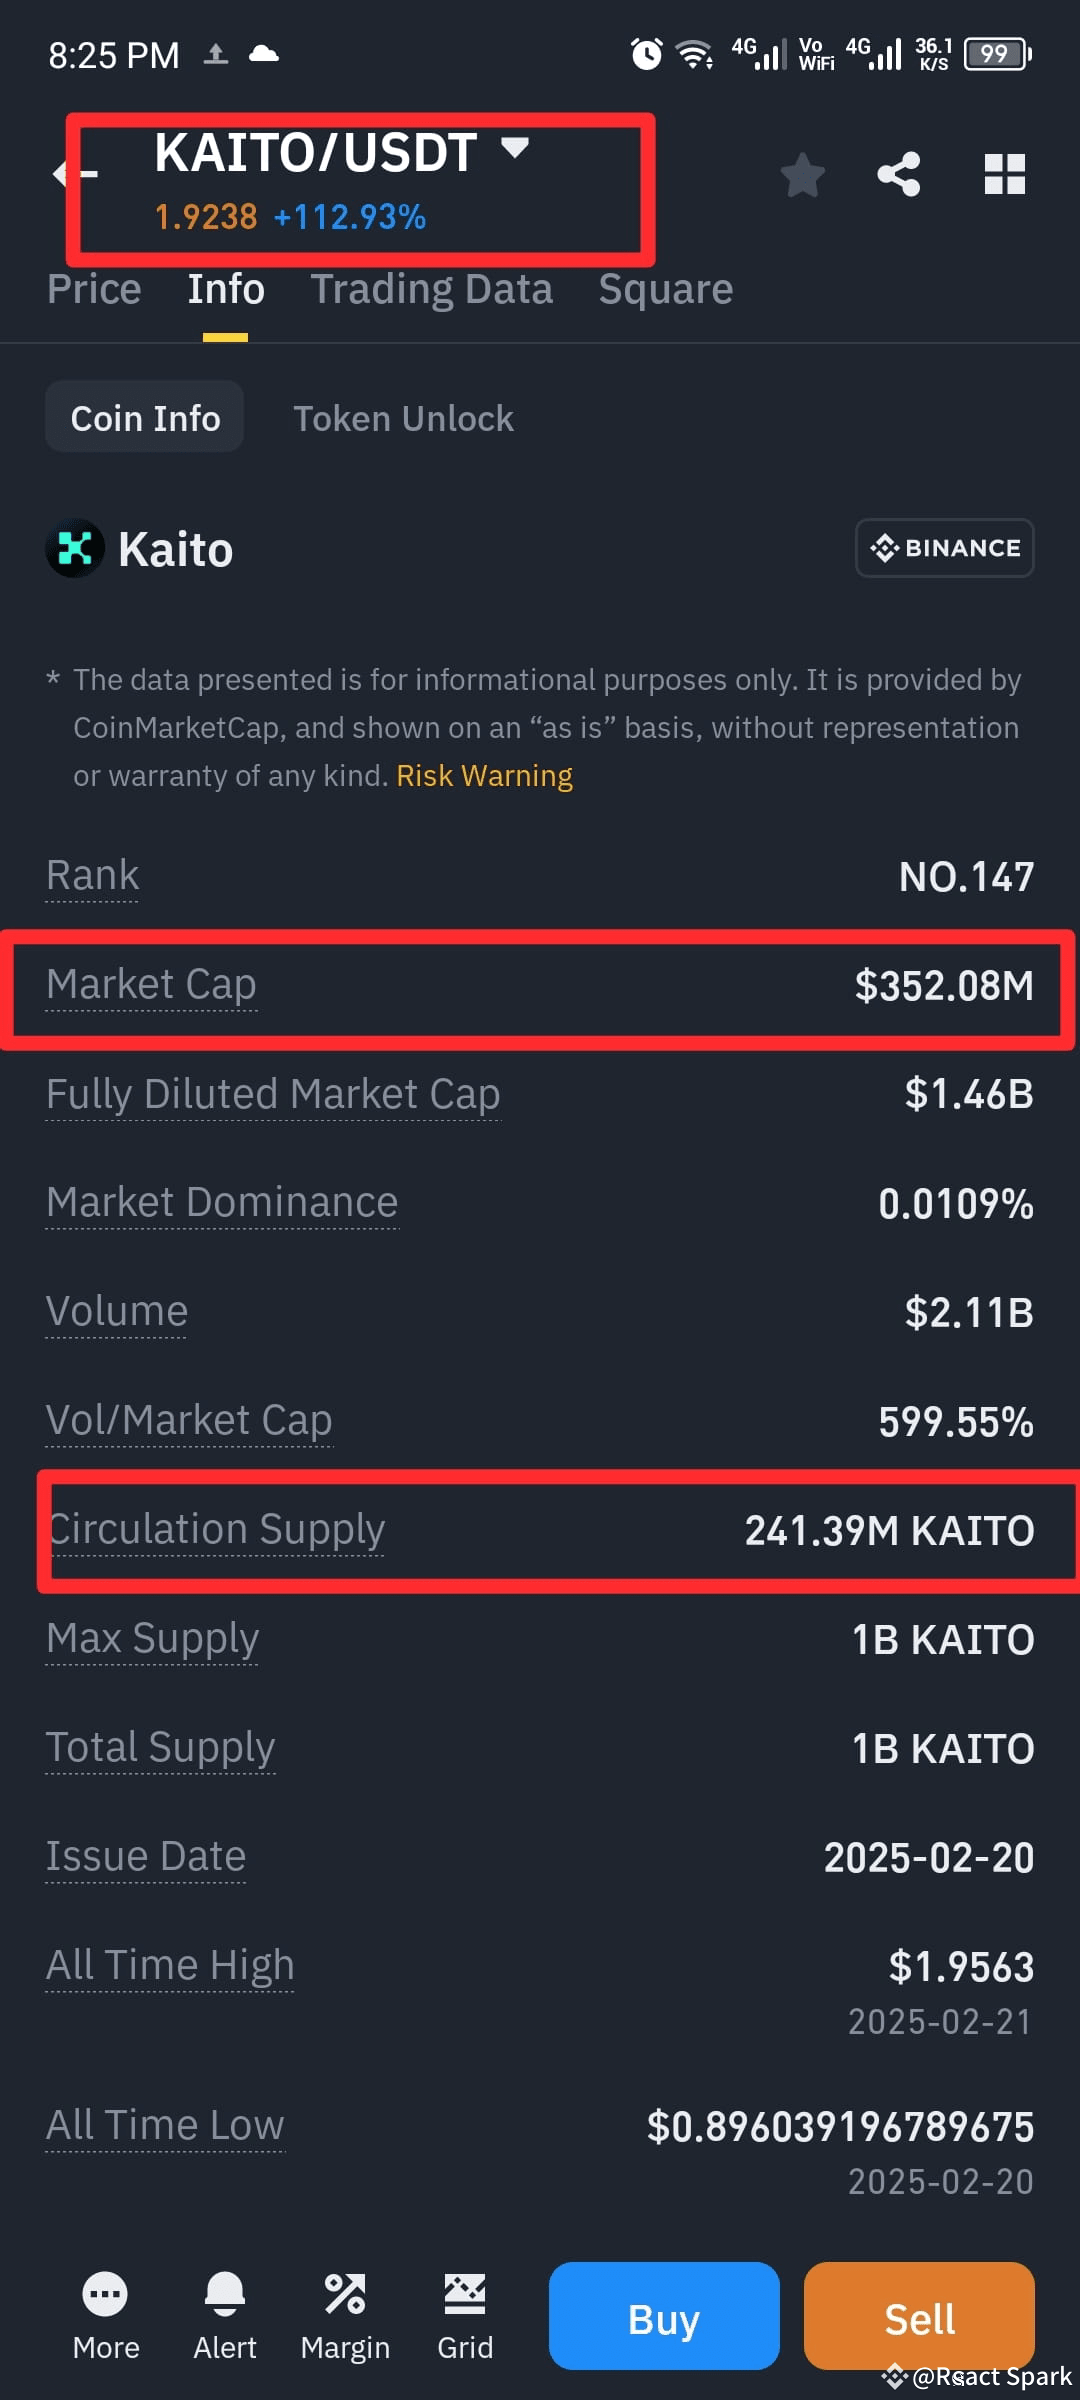Switch to the Trading Data tab
The height and width of the screenshot is (2400, 1080).
point(431,289)
